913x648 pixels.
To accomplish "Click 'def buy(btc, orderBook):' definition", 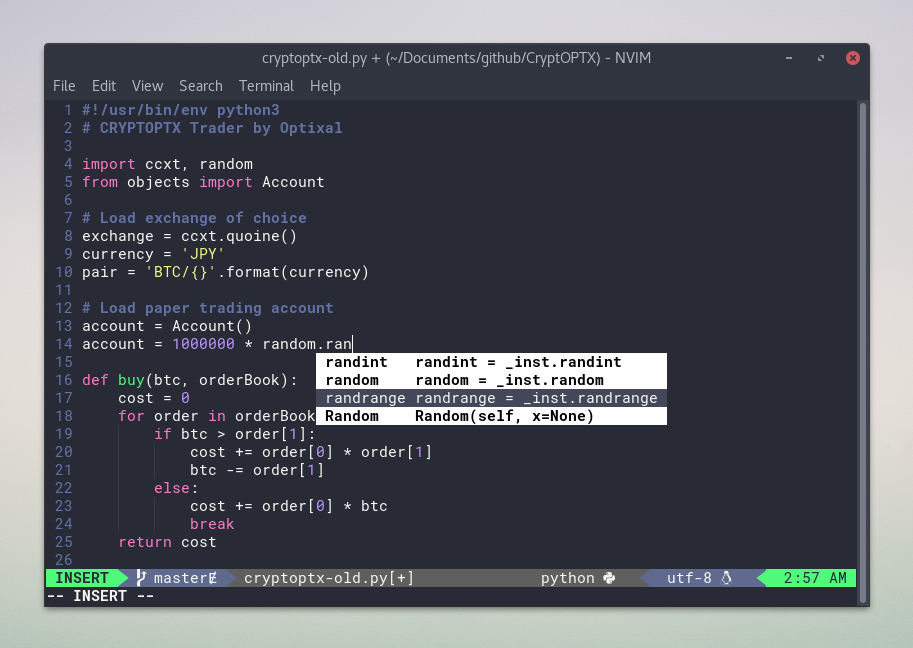I will [x=190, y=380].
